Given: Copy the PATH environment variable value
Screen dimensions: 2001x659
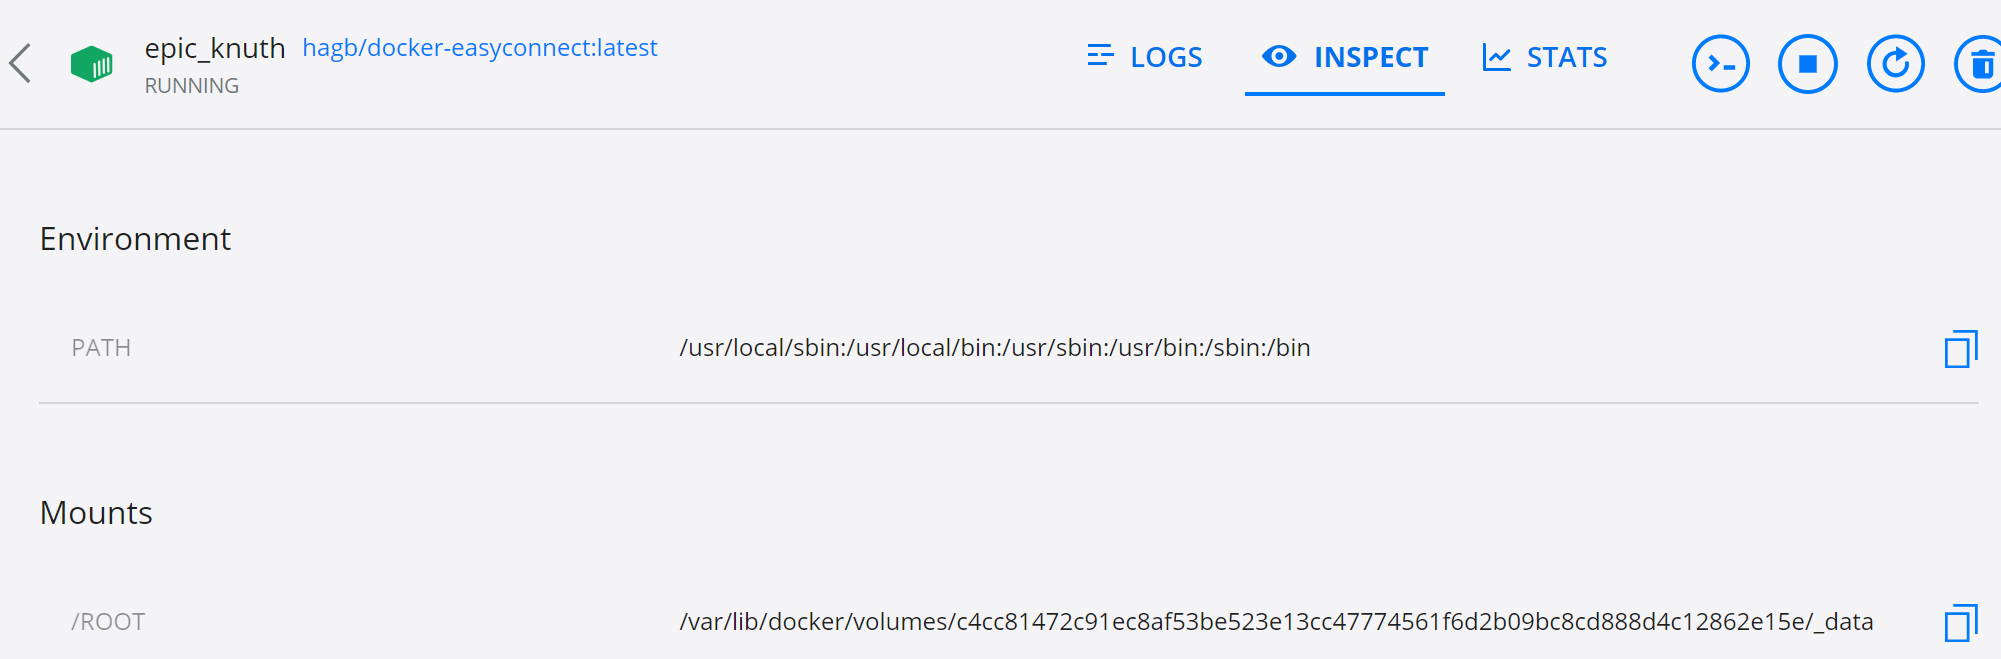Looking at the screenshot, I should [1961, 348].
